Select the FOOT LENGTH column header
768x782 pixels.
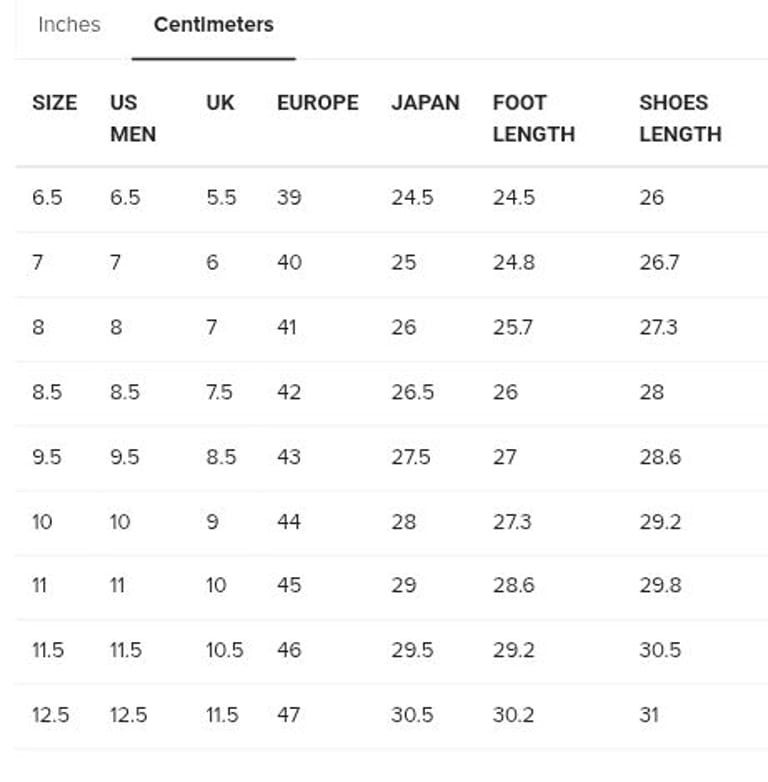pyautogui.click(x=533, y=118)
